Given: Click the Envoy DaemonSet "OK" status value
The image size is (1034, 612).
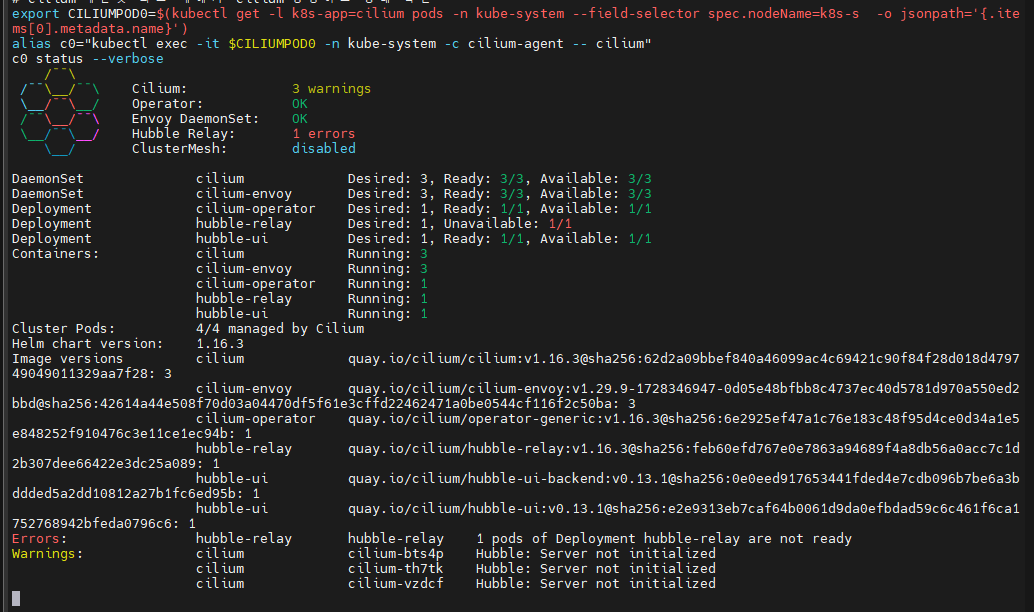Looking at the screenshot, I should [x=299, y=119].
